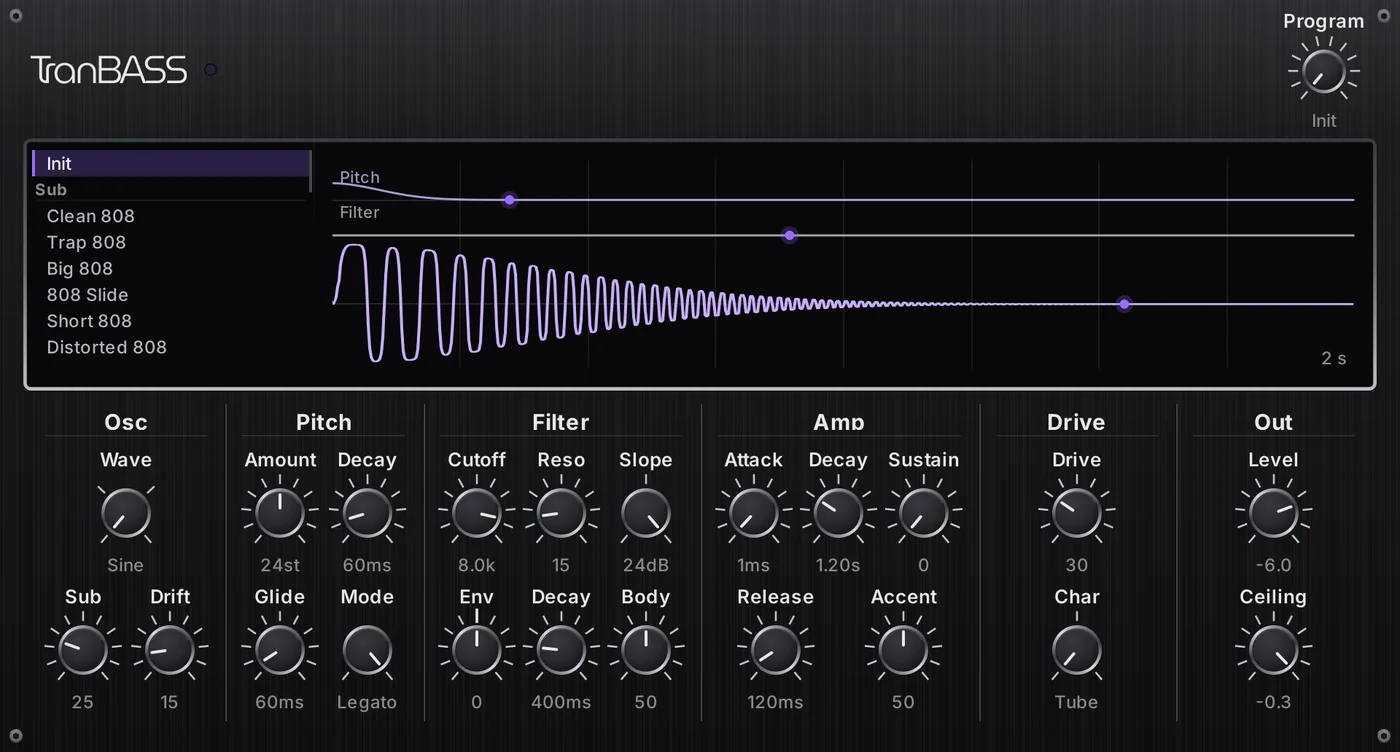The height and width of the screenshot is (752, 1400).
Task: Click the Pitch Decay knob
Action: pos(367,514)
